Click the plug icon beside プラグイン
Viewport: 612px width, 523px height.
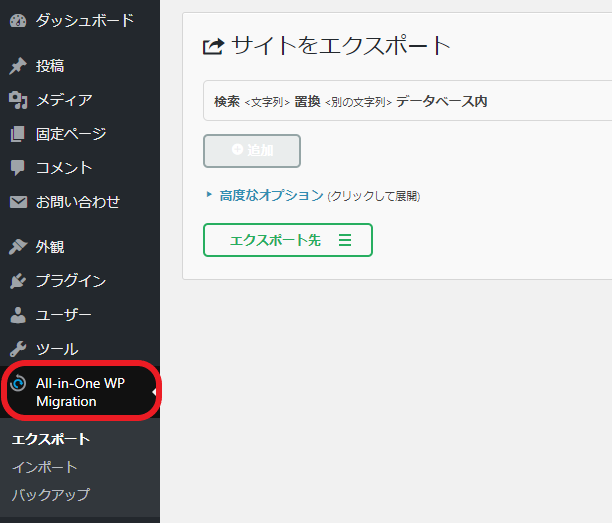tap(18, 281)
